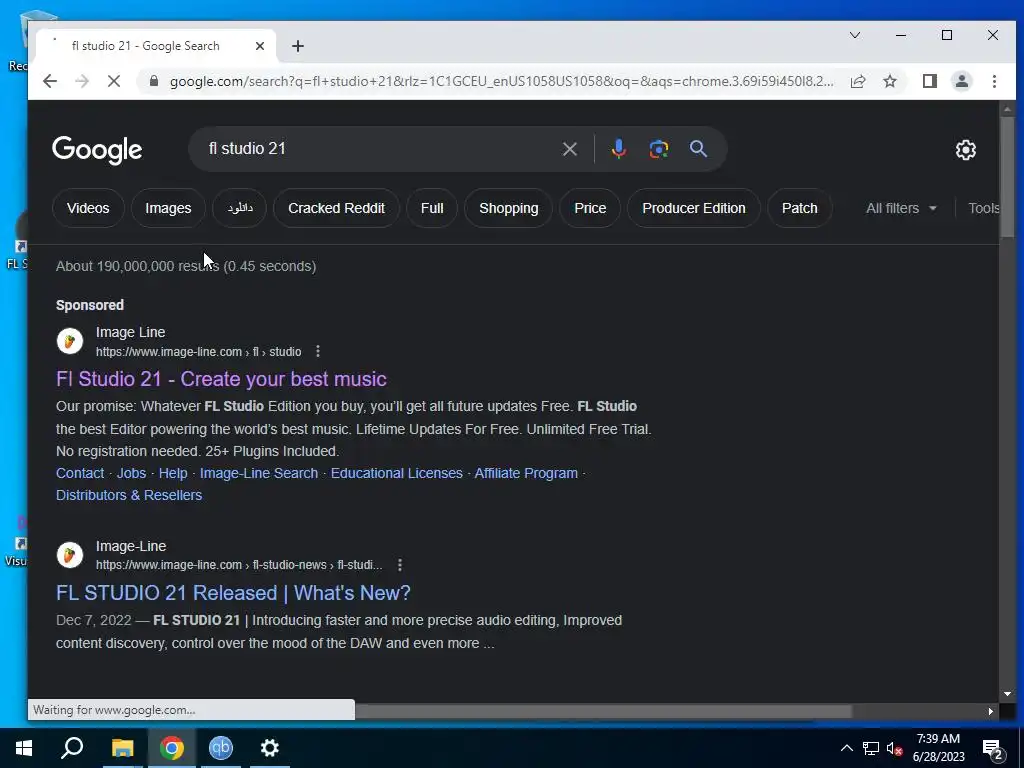Show hidden system tray icons
Screen dimensions: 1024x768
click(x=846, y=748)
